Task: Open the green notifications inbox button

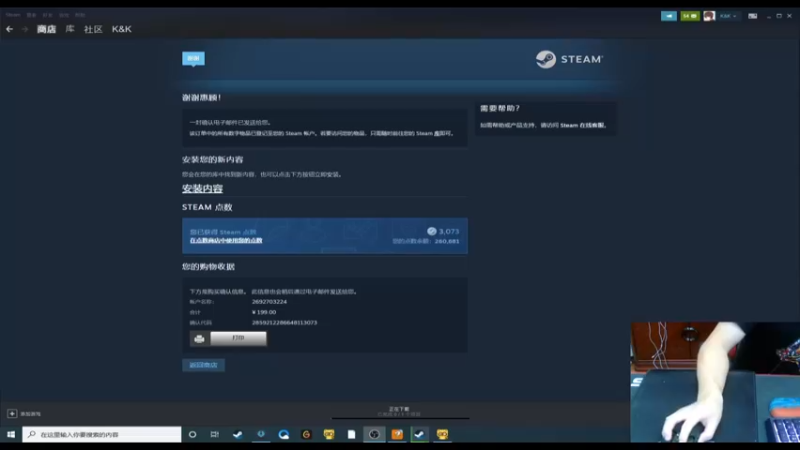Action: point(690,16)
